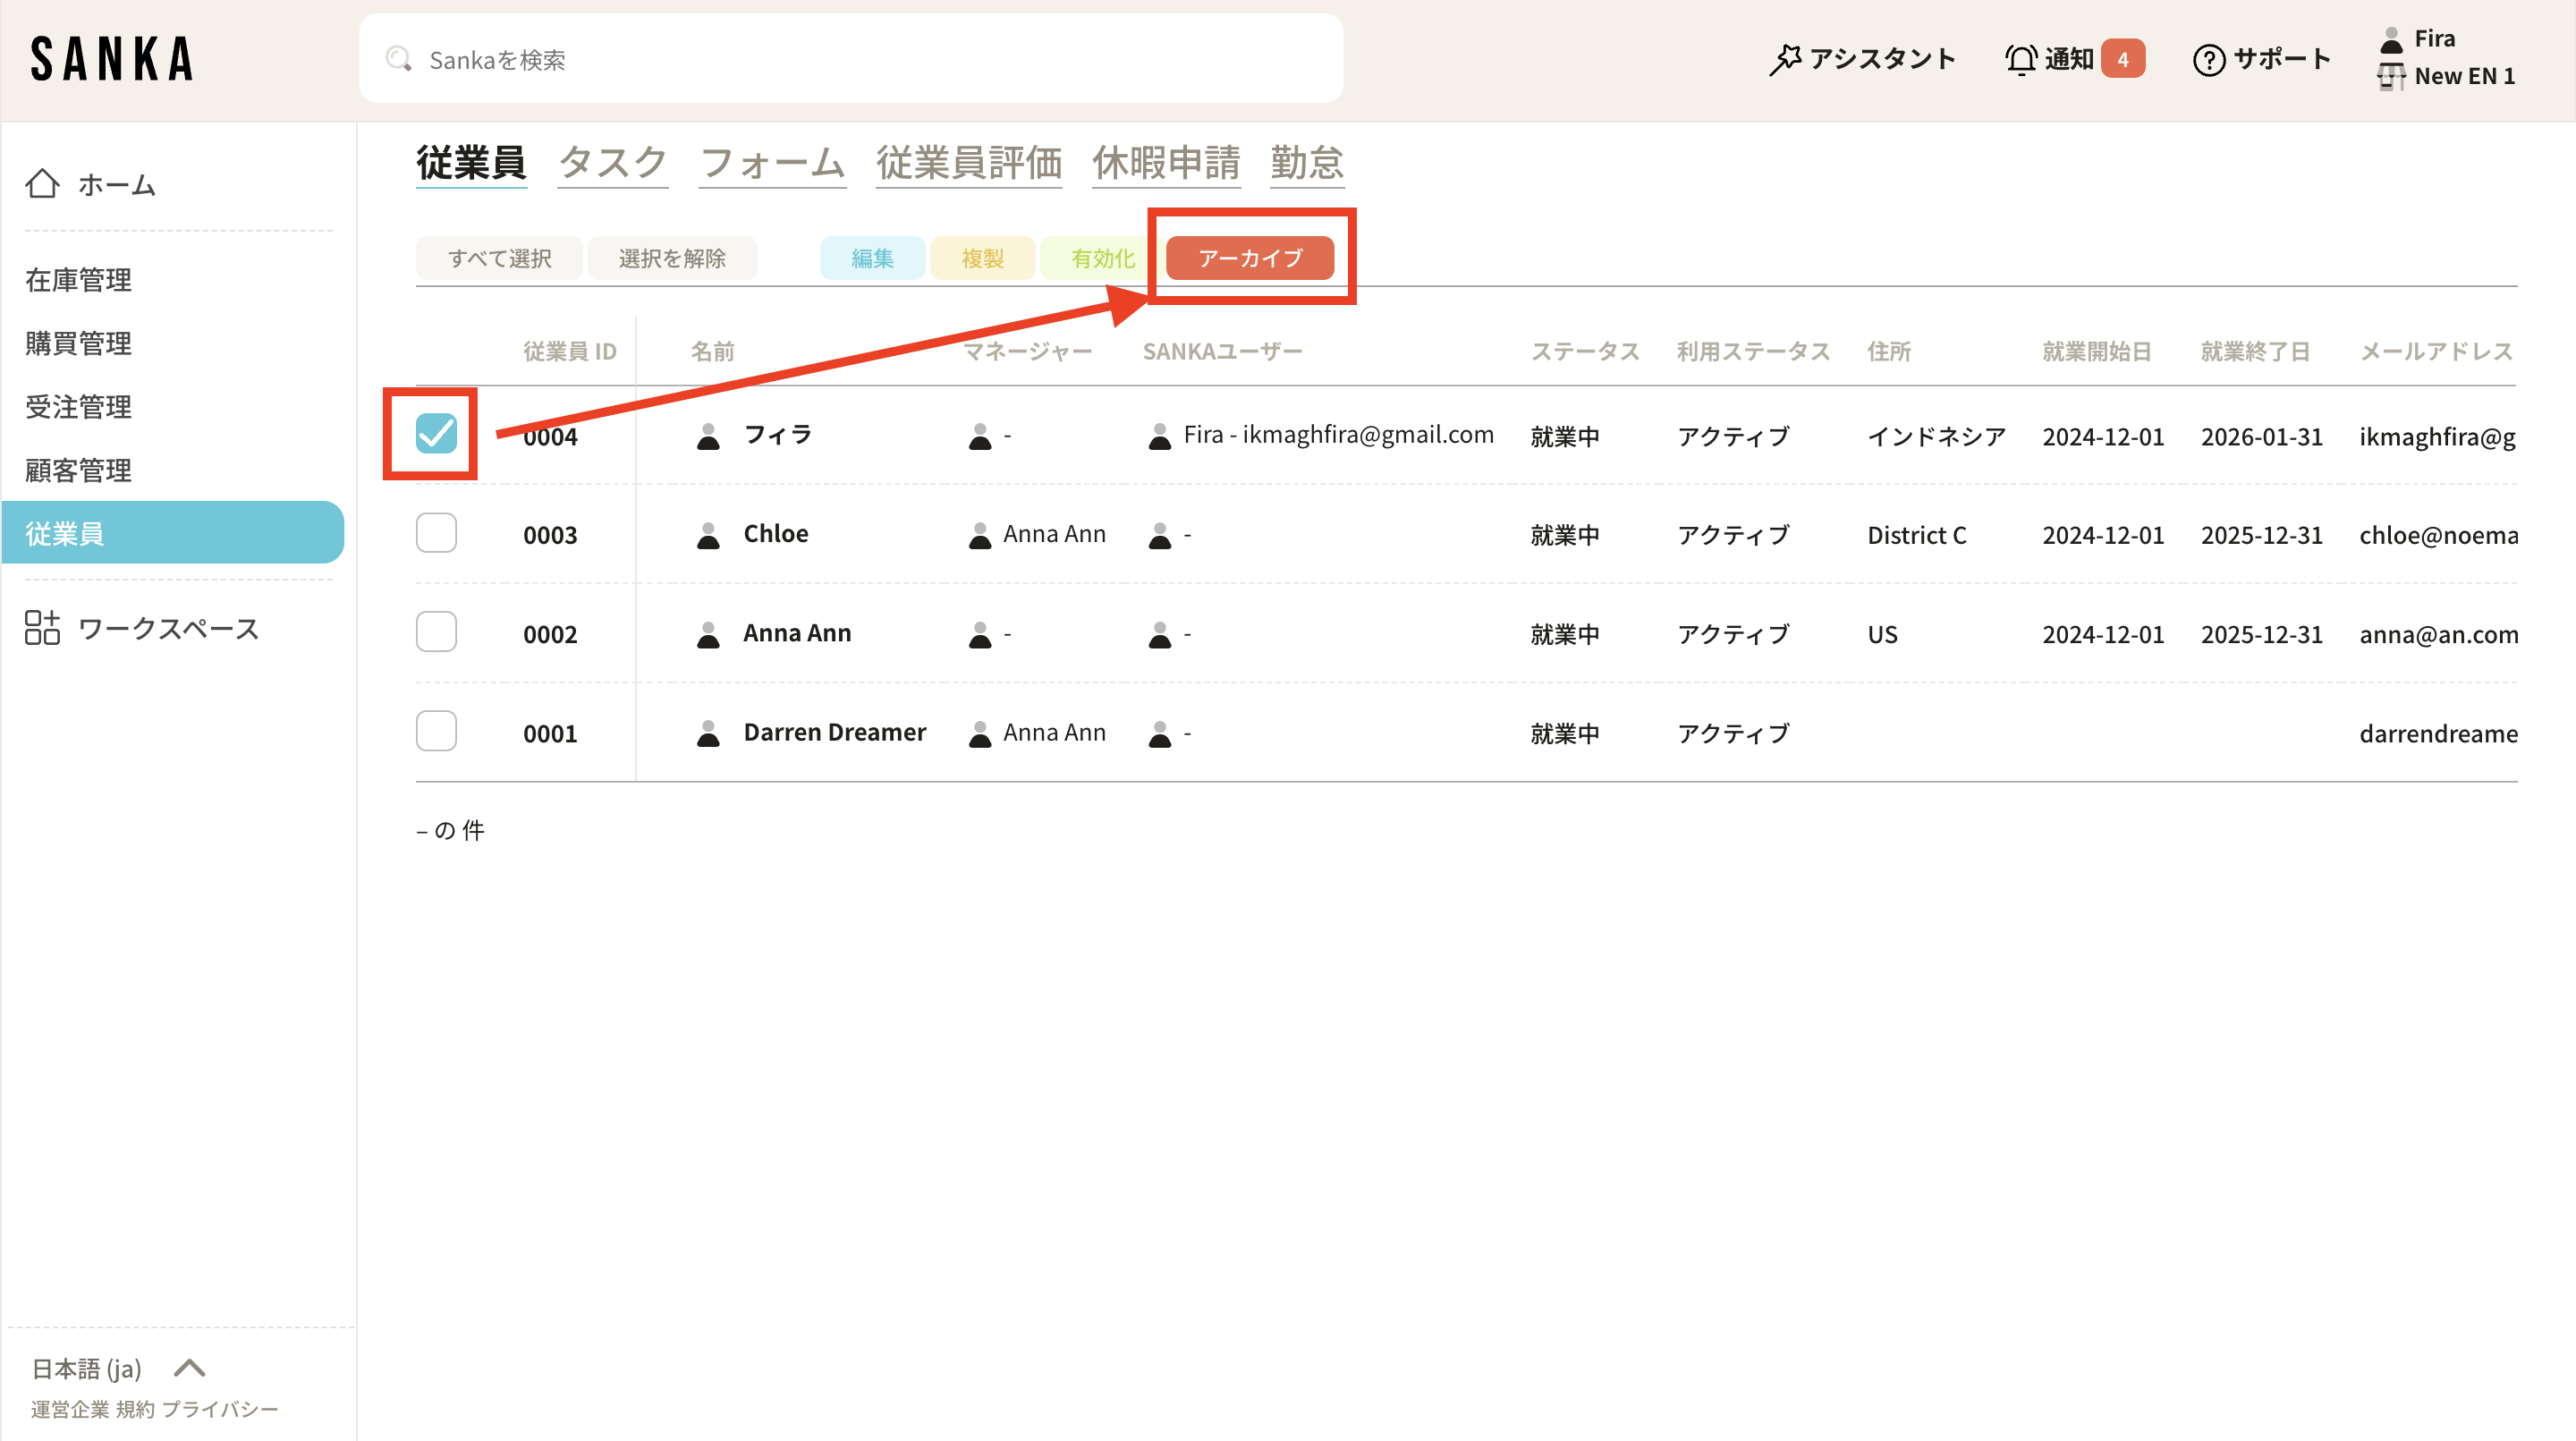
Task: Open the Workspace grid icon
Action: click(42, 628)
